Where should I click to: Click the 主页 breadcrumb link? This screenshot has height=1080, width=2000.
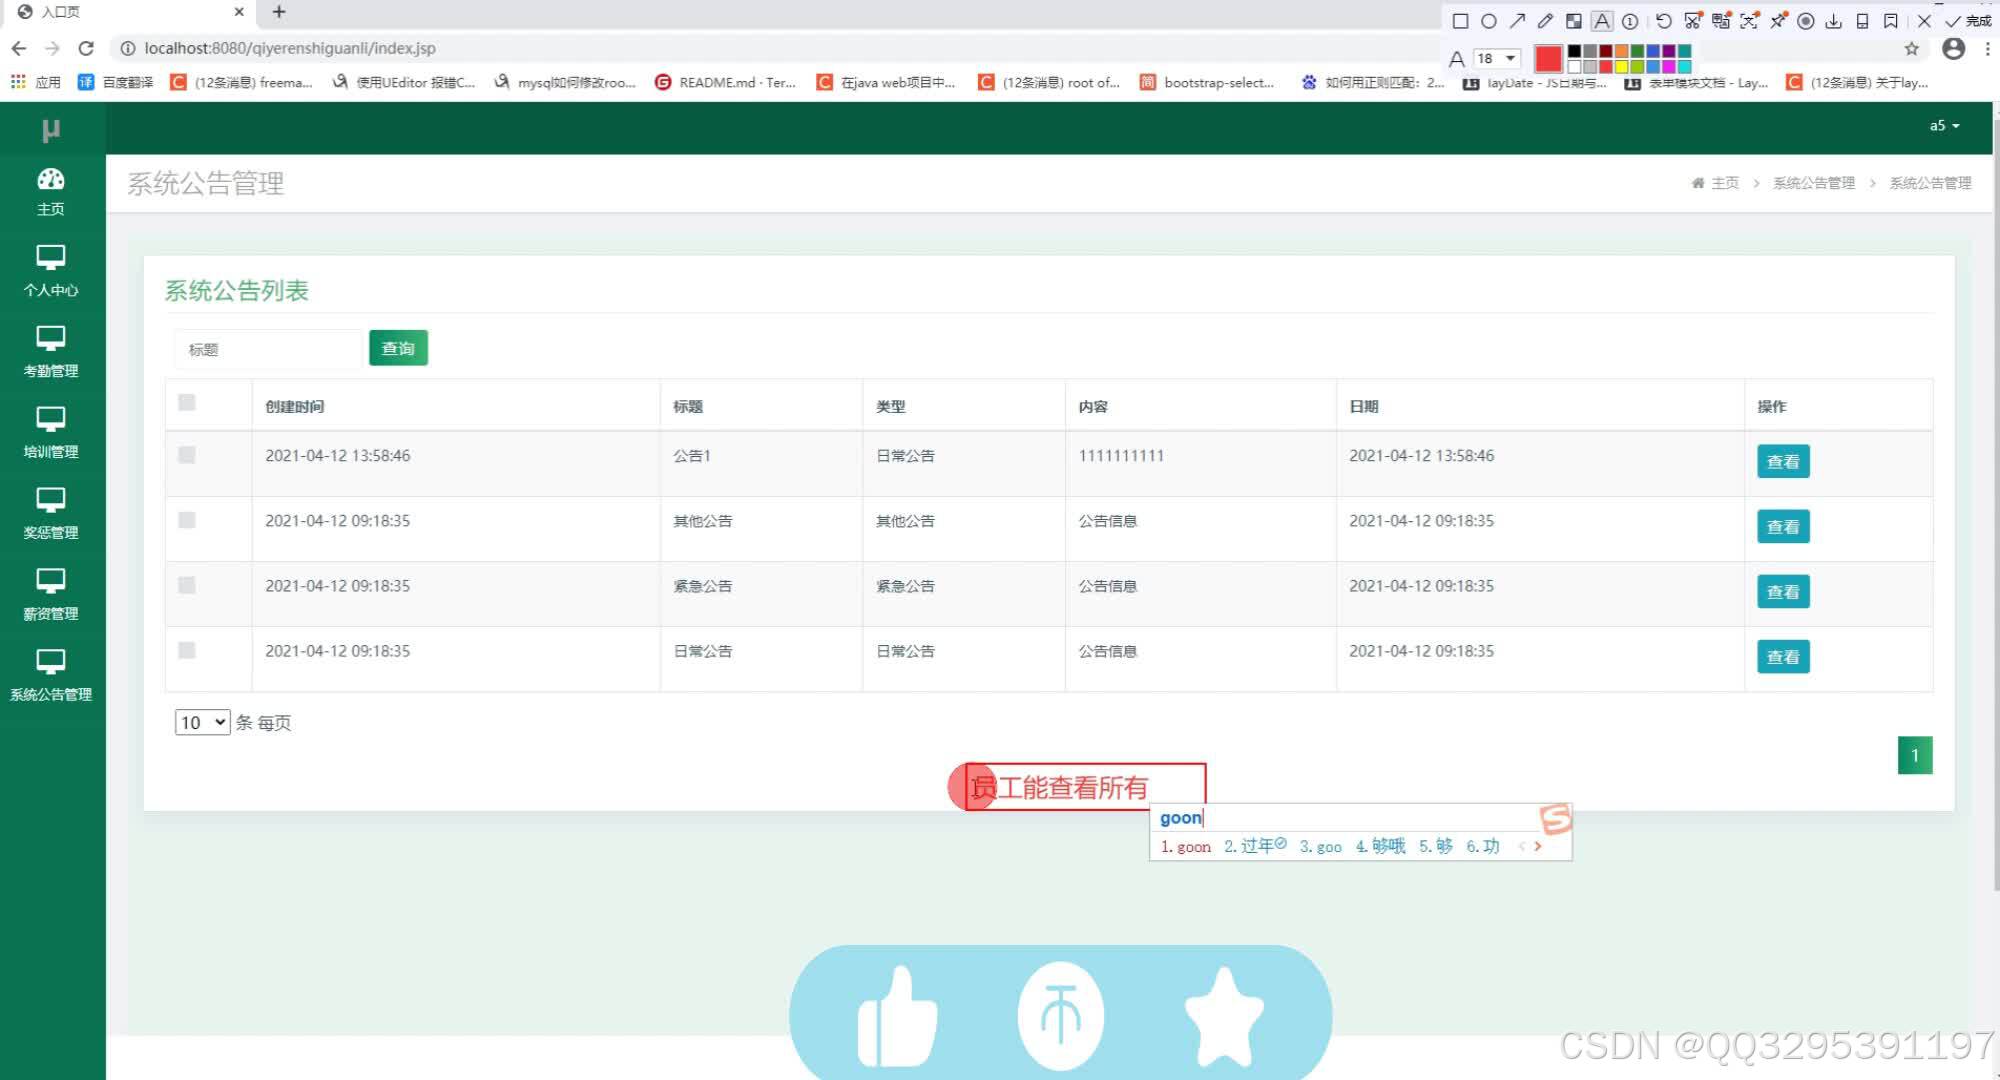point(1715,183)
